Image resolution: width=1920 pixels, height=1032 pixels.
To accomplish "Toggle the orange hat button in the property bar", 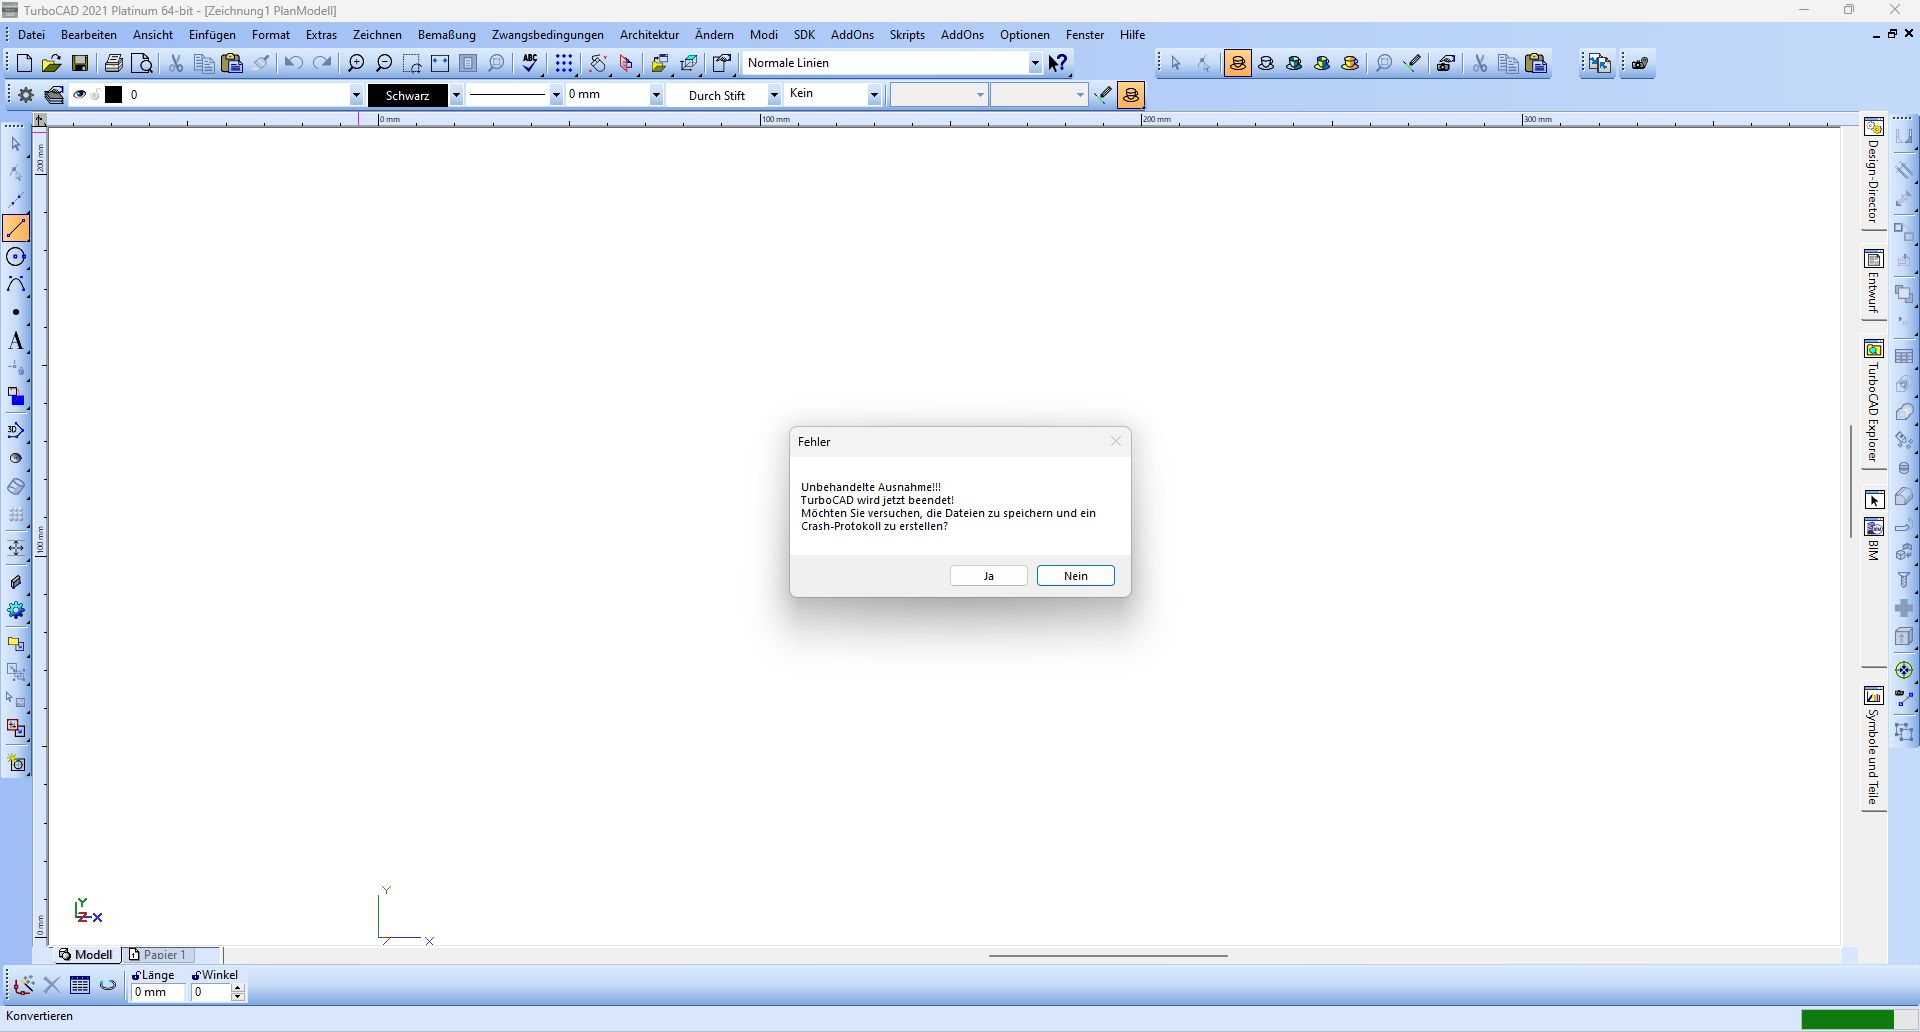I will (1131, 95).
